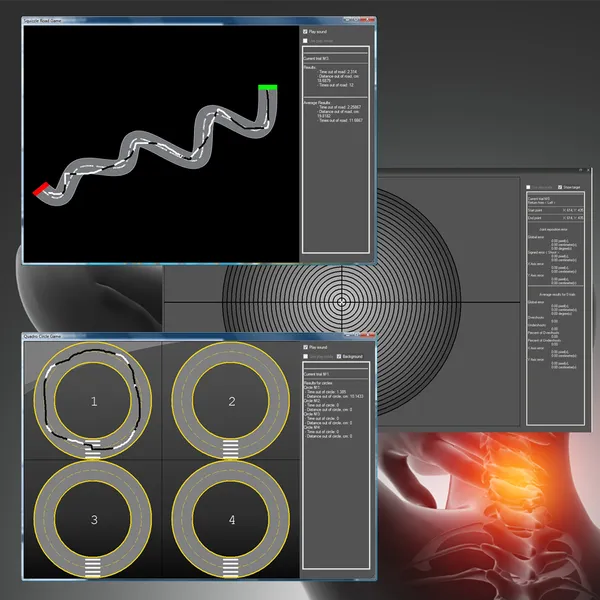The height and width of the screenshot is (600, 600).
Task: Click the average 'Times out of road' line
Action: point(340,120)
